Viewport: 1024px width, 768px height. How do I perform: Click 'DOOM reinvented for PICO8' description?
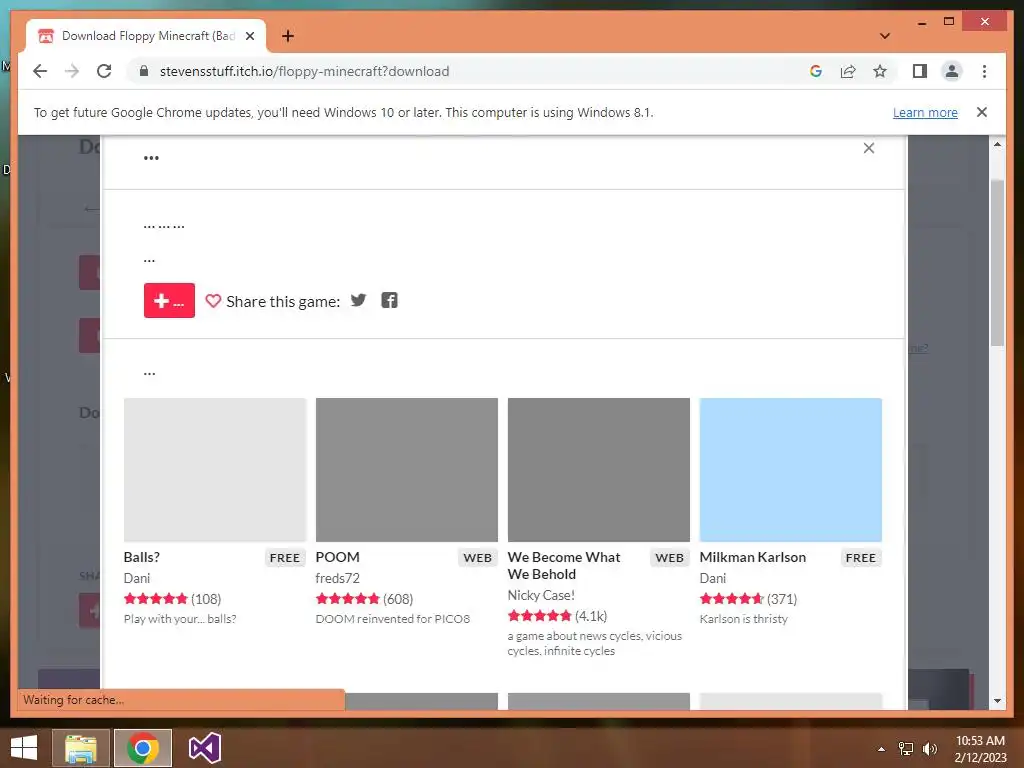coord(392,618)
